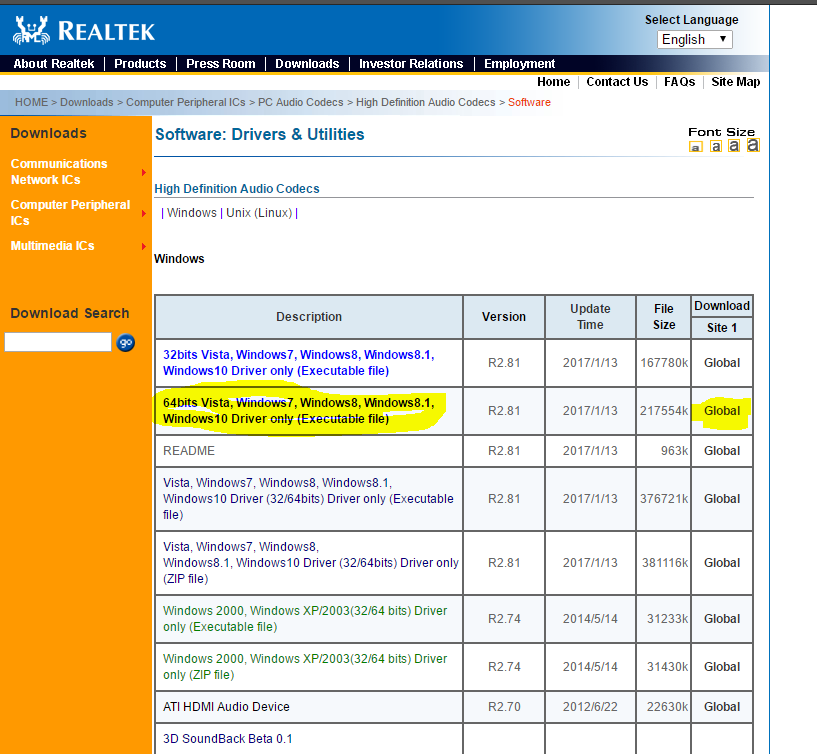Click the ATI HDMI Audio Device entry
This screenshot has height=754, width=817.
tap(226, 707)
